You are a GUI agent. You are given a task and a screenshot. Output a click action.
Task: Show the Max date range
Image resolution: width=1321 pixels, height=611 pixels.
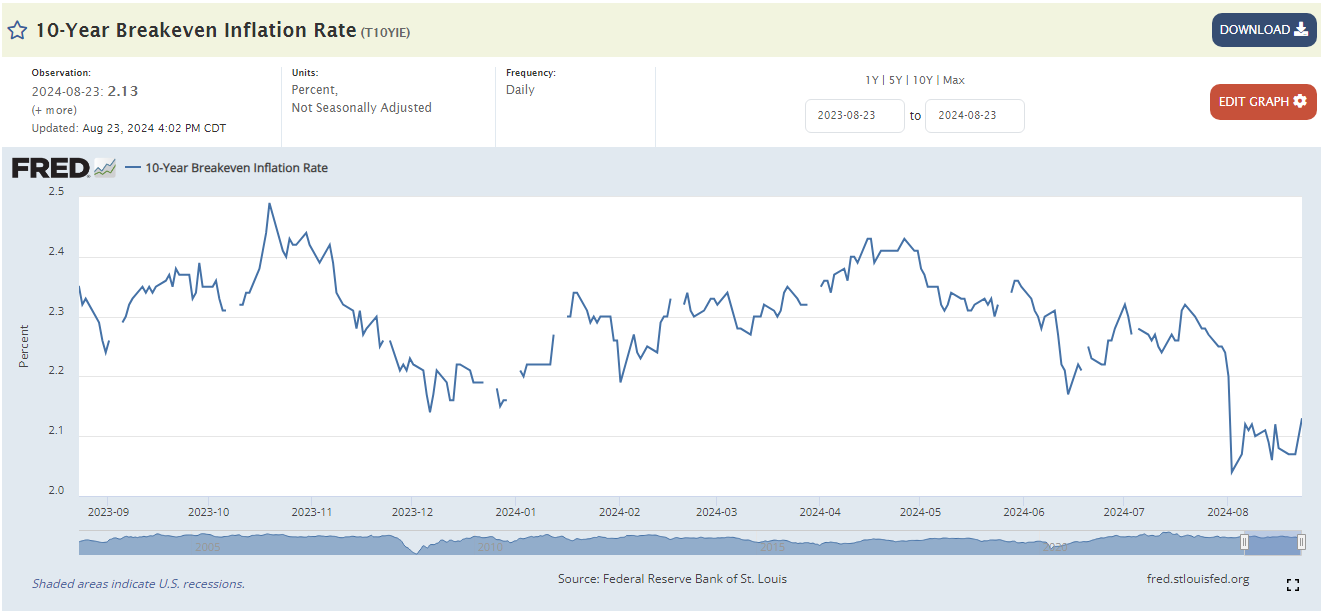point(953,80)
